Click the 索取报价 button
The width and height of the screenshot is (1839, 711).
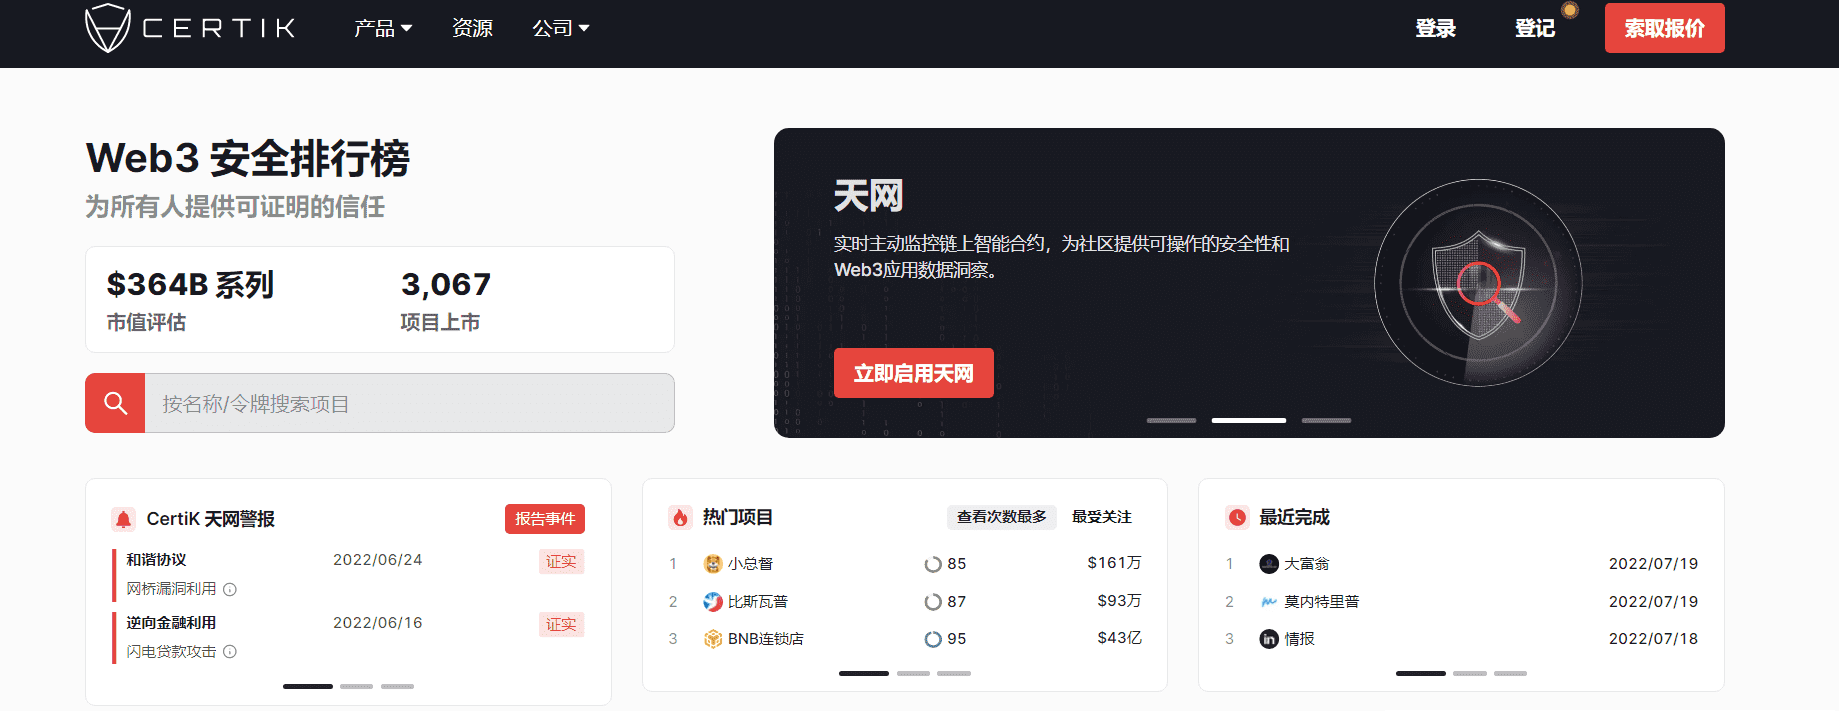[x=1664, y=28]
